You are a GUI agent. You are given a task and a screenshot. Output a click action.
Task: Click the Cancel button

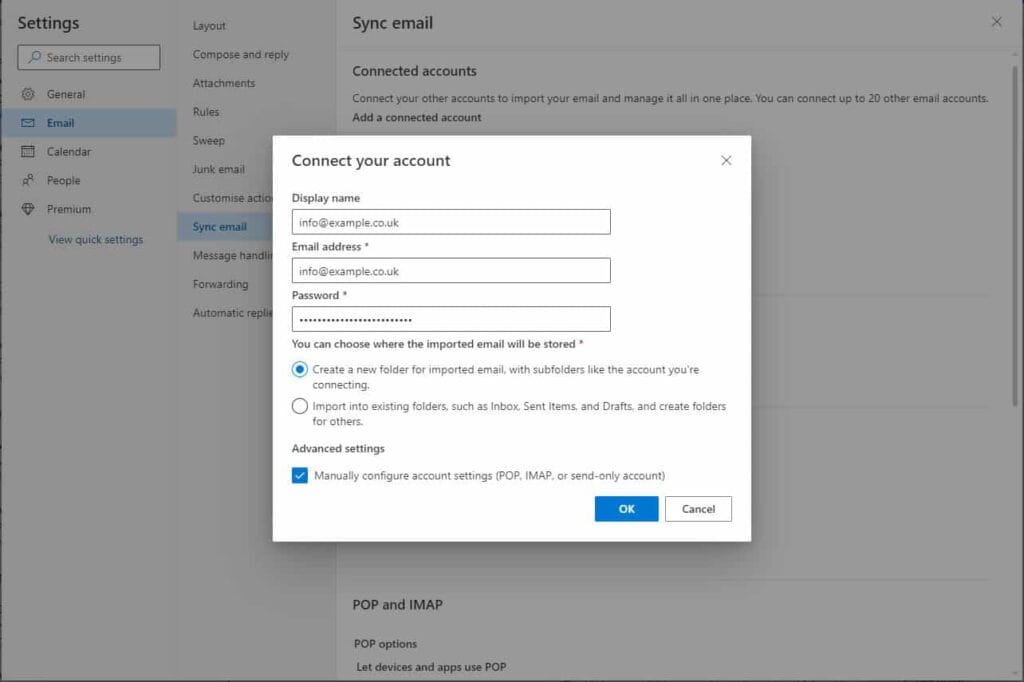click(698, 509)
